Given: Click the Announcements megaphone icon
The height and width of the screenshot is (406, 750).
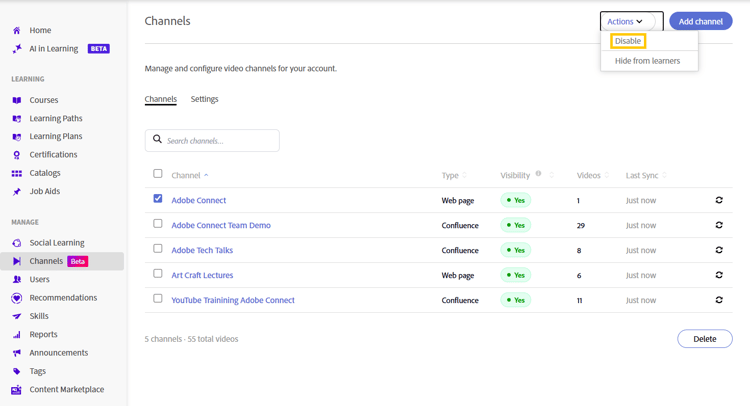Looking at the screenshot, I should (17, 353).
